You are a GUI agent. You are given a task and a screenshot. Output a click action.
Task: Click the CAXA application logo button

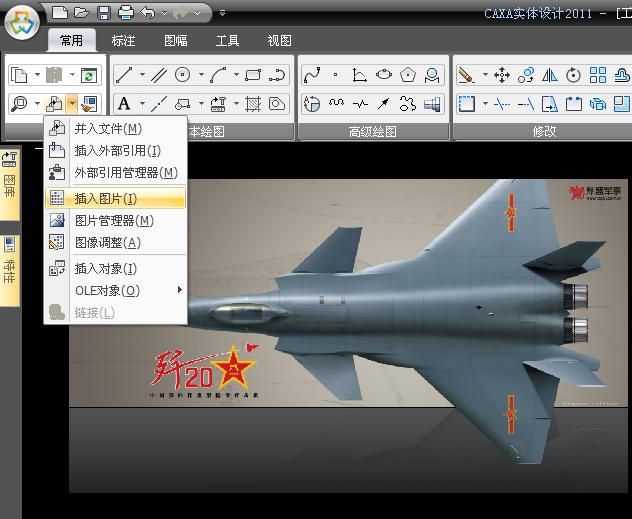point(22,22)
